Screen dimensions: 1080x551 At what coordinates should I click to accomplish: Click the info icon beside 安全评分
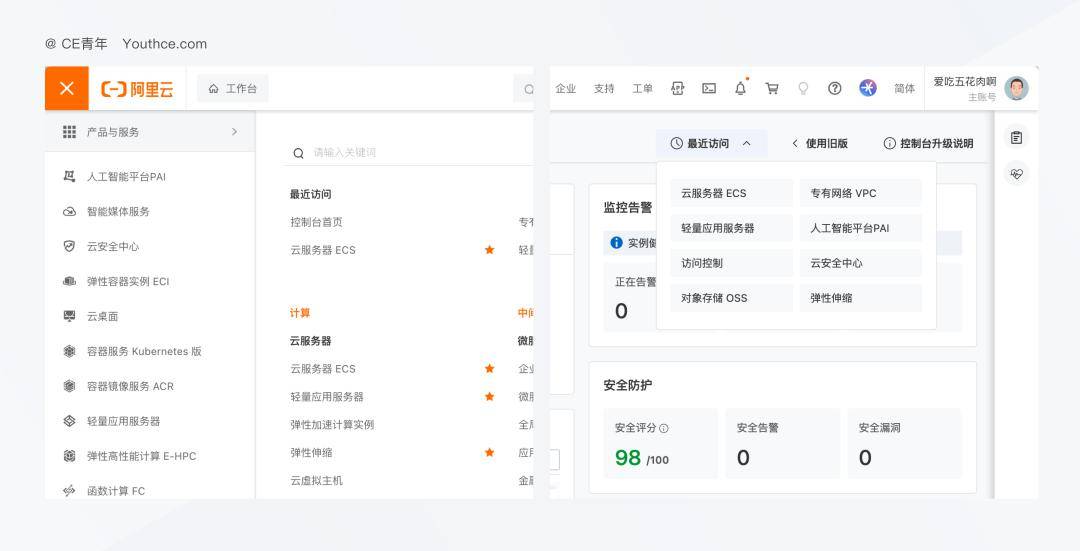(x=664, y=428)
